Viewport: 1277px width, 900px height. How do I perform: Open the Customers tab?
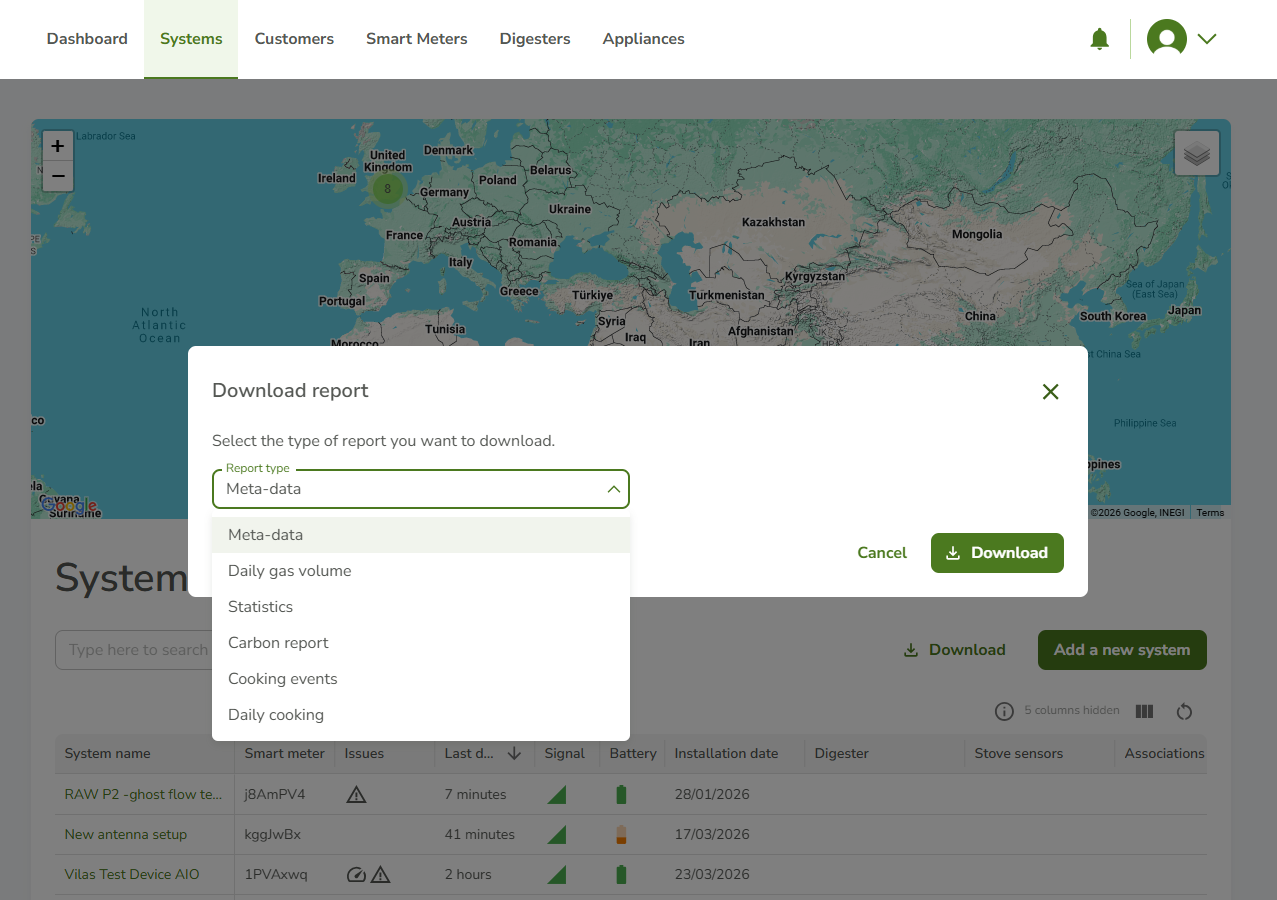click(294, 39)
